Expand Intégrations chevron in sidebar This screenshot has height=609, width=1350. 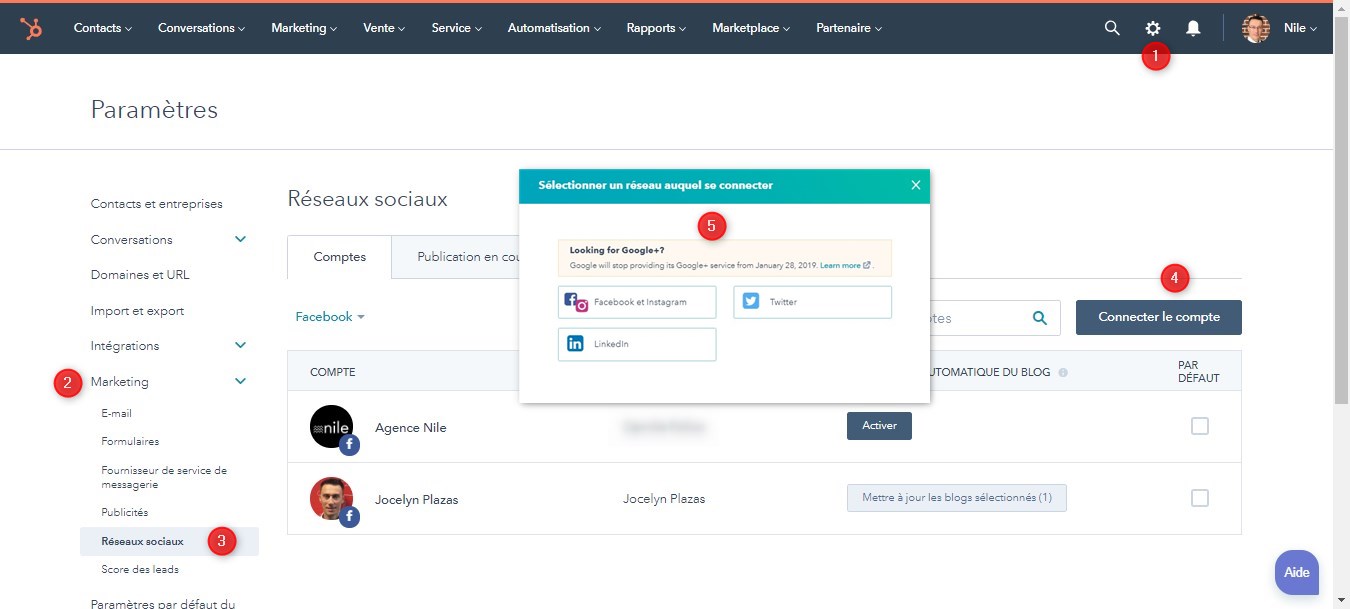click(x=240, y=345)
